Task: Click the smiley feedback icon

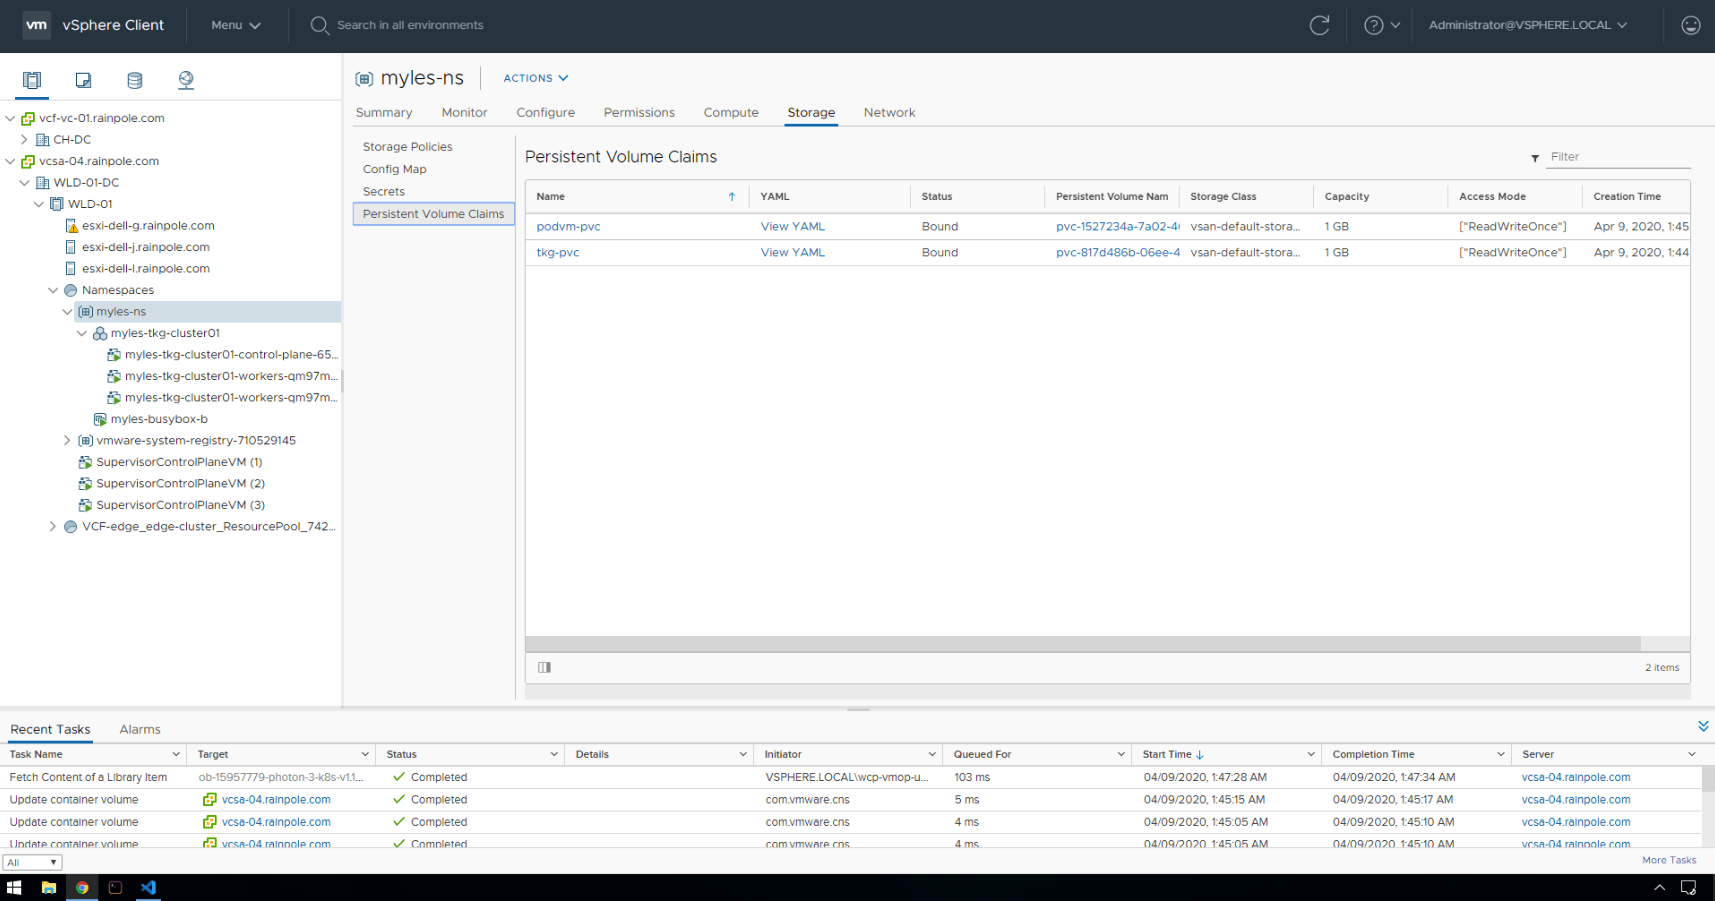Action: (1690, 25)
